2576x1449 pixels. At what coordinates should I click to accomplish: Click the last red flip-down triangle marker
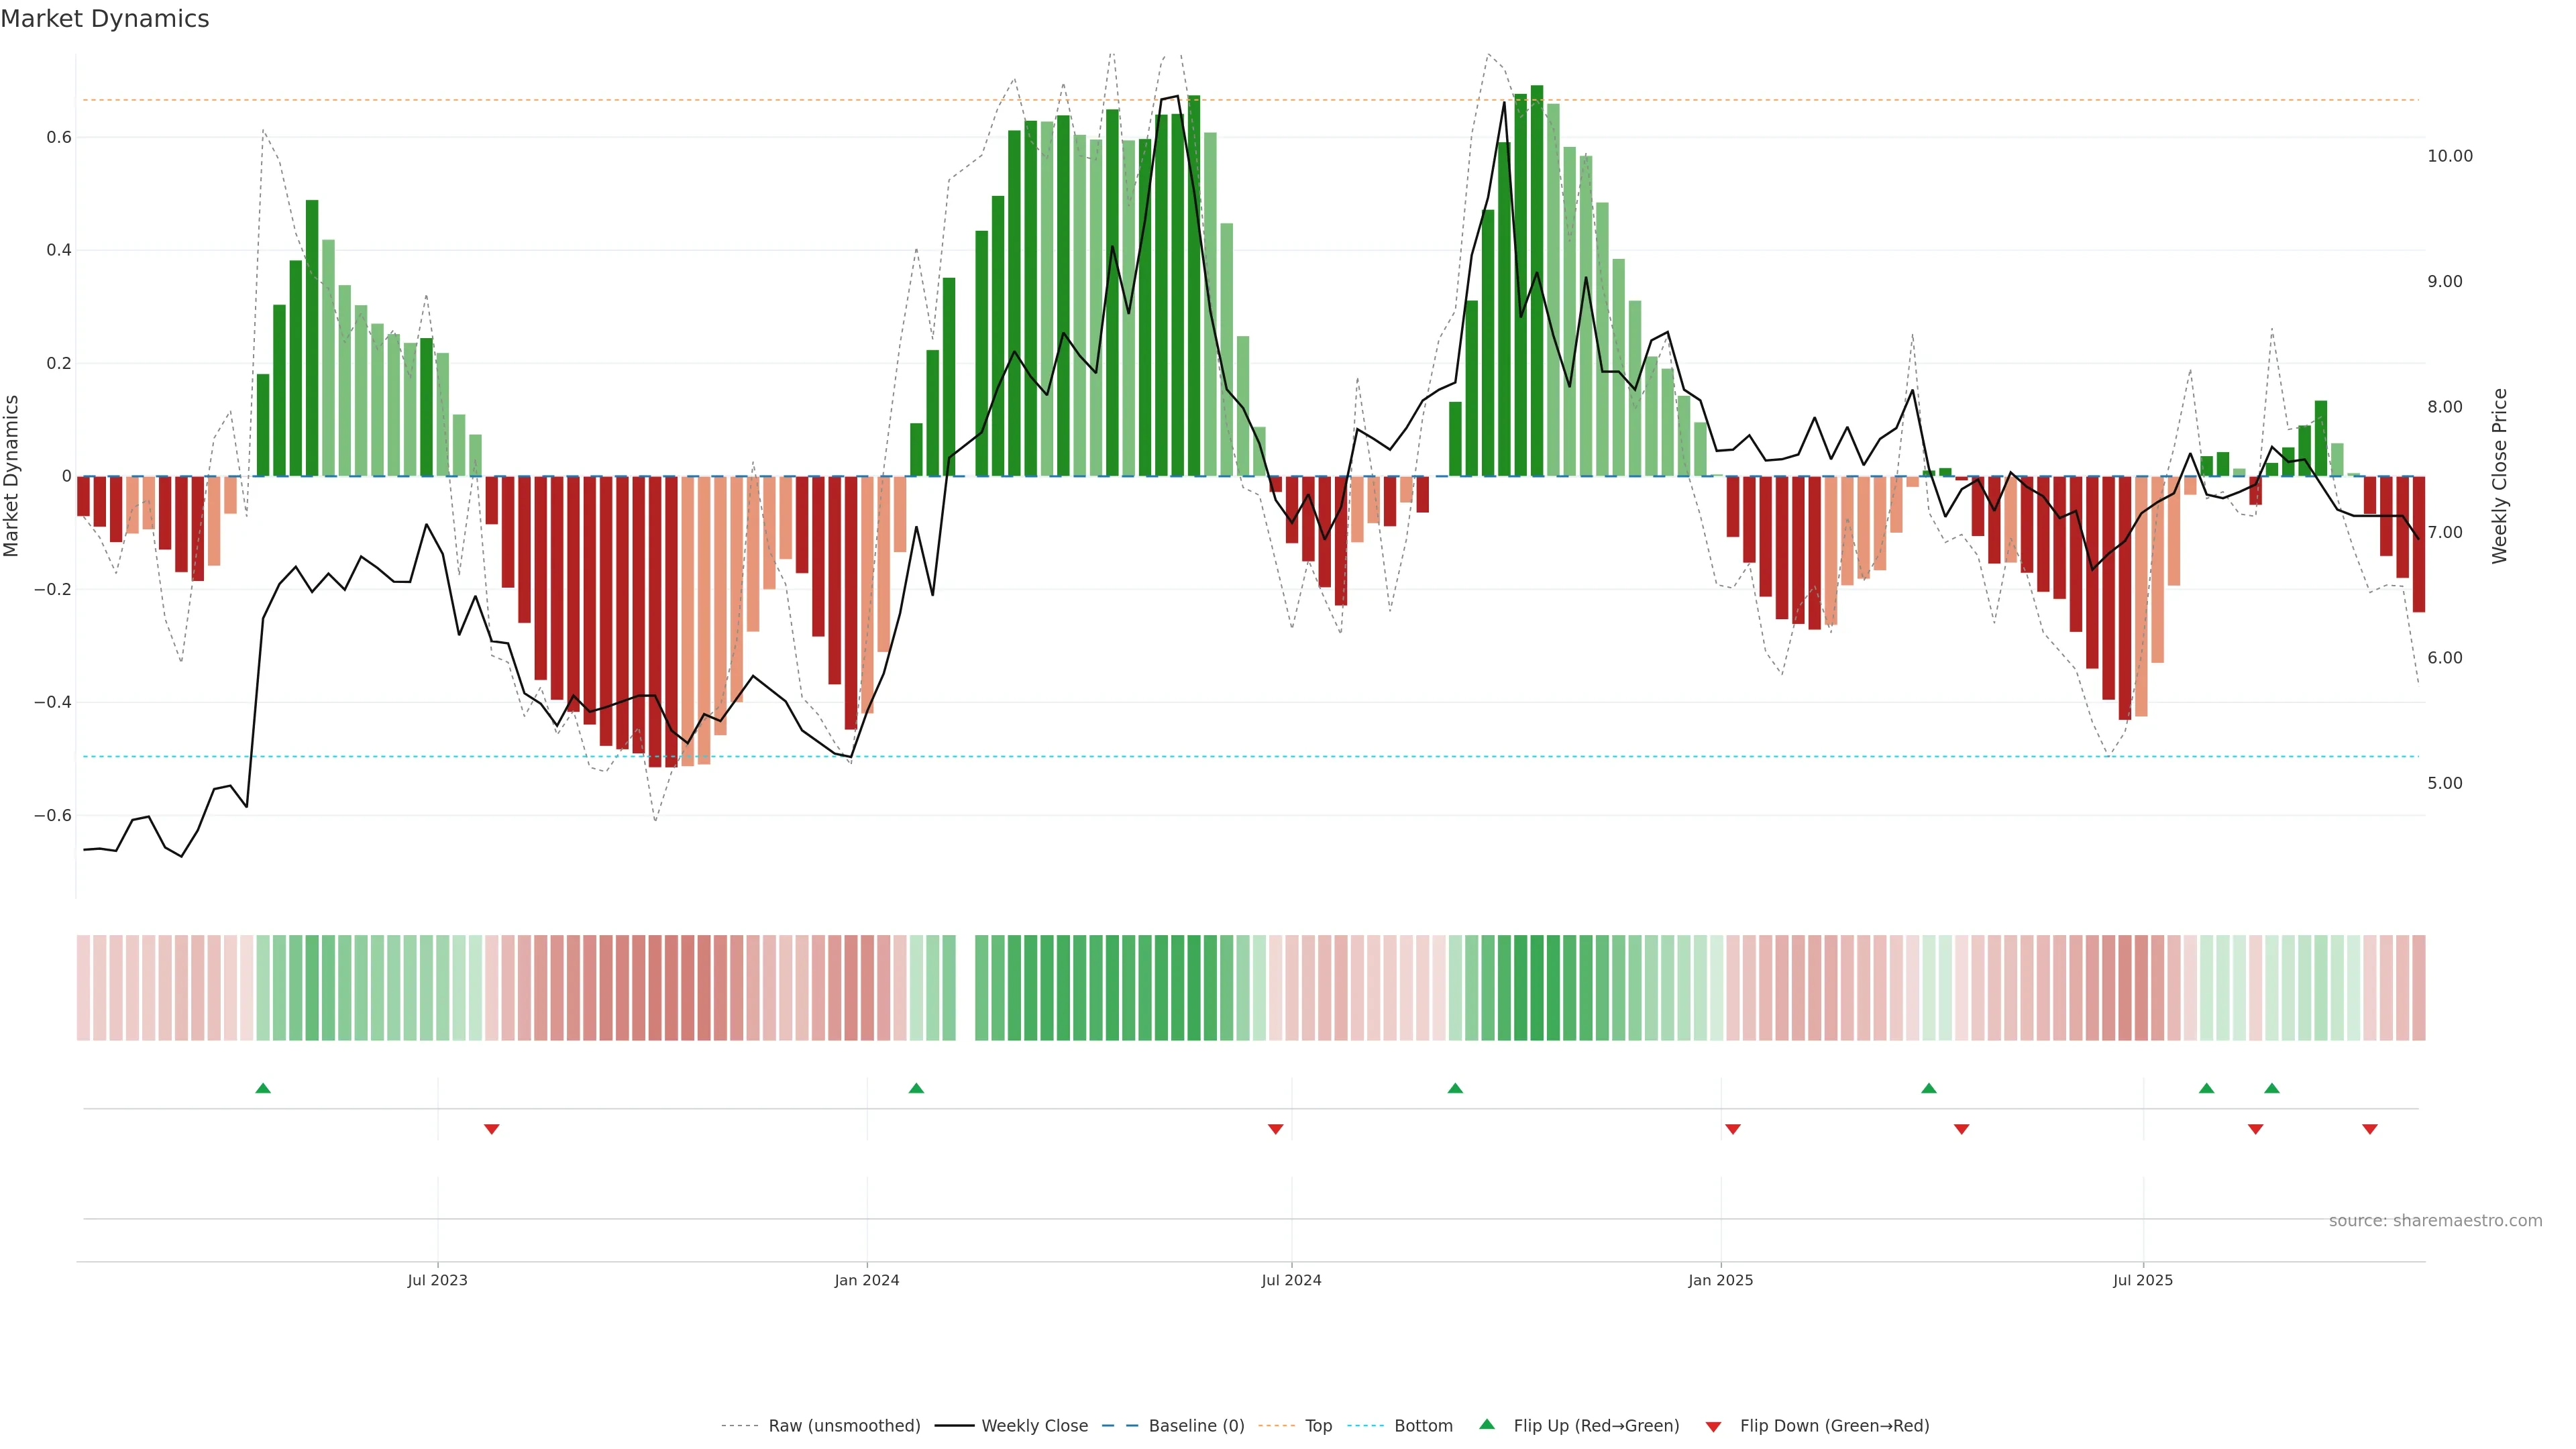(2369, 1129)
